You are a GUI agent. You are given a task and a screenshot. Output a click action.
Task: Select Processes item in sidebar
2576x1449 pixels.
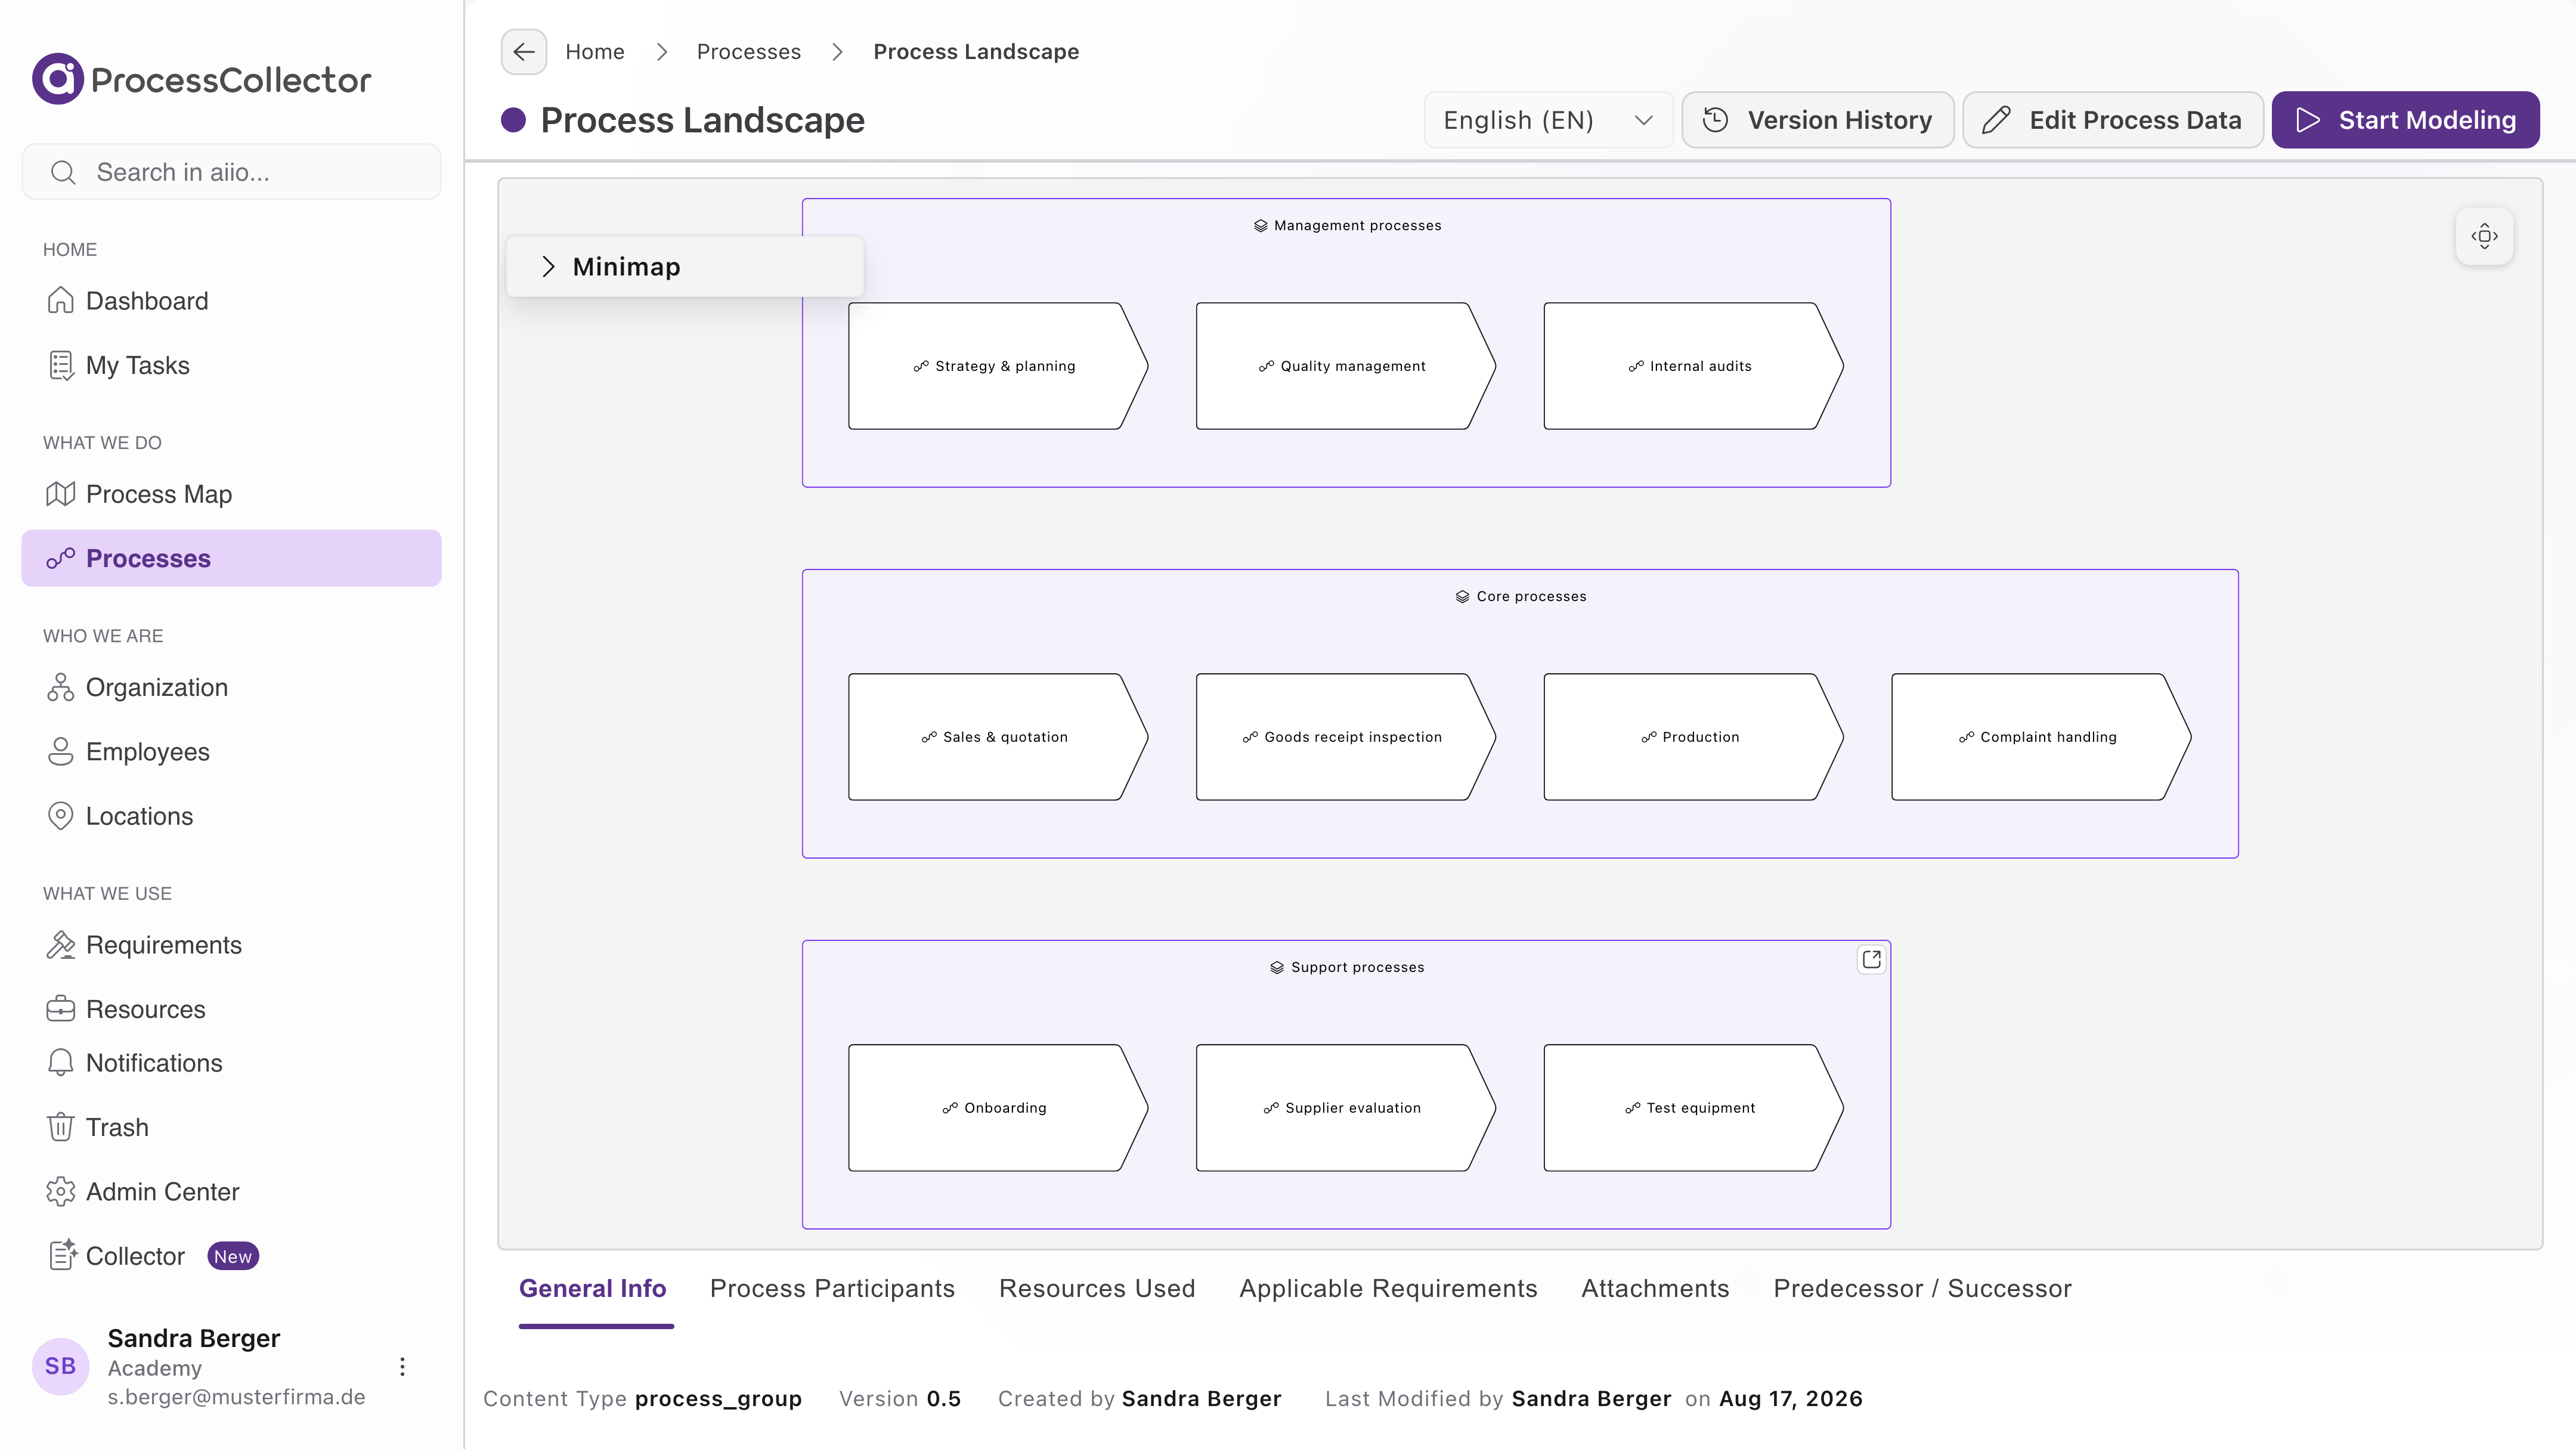tap(231, 558)
